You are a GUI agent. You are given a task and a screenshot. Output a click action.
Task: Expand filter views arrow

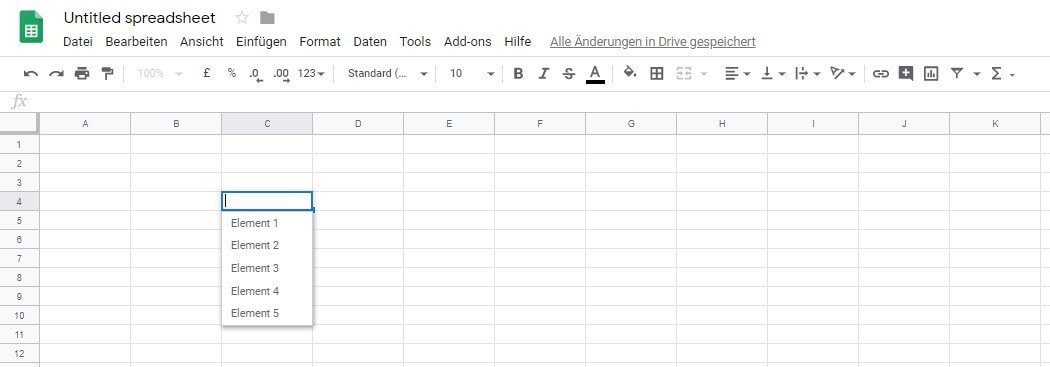[976, 74]
